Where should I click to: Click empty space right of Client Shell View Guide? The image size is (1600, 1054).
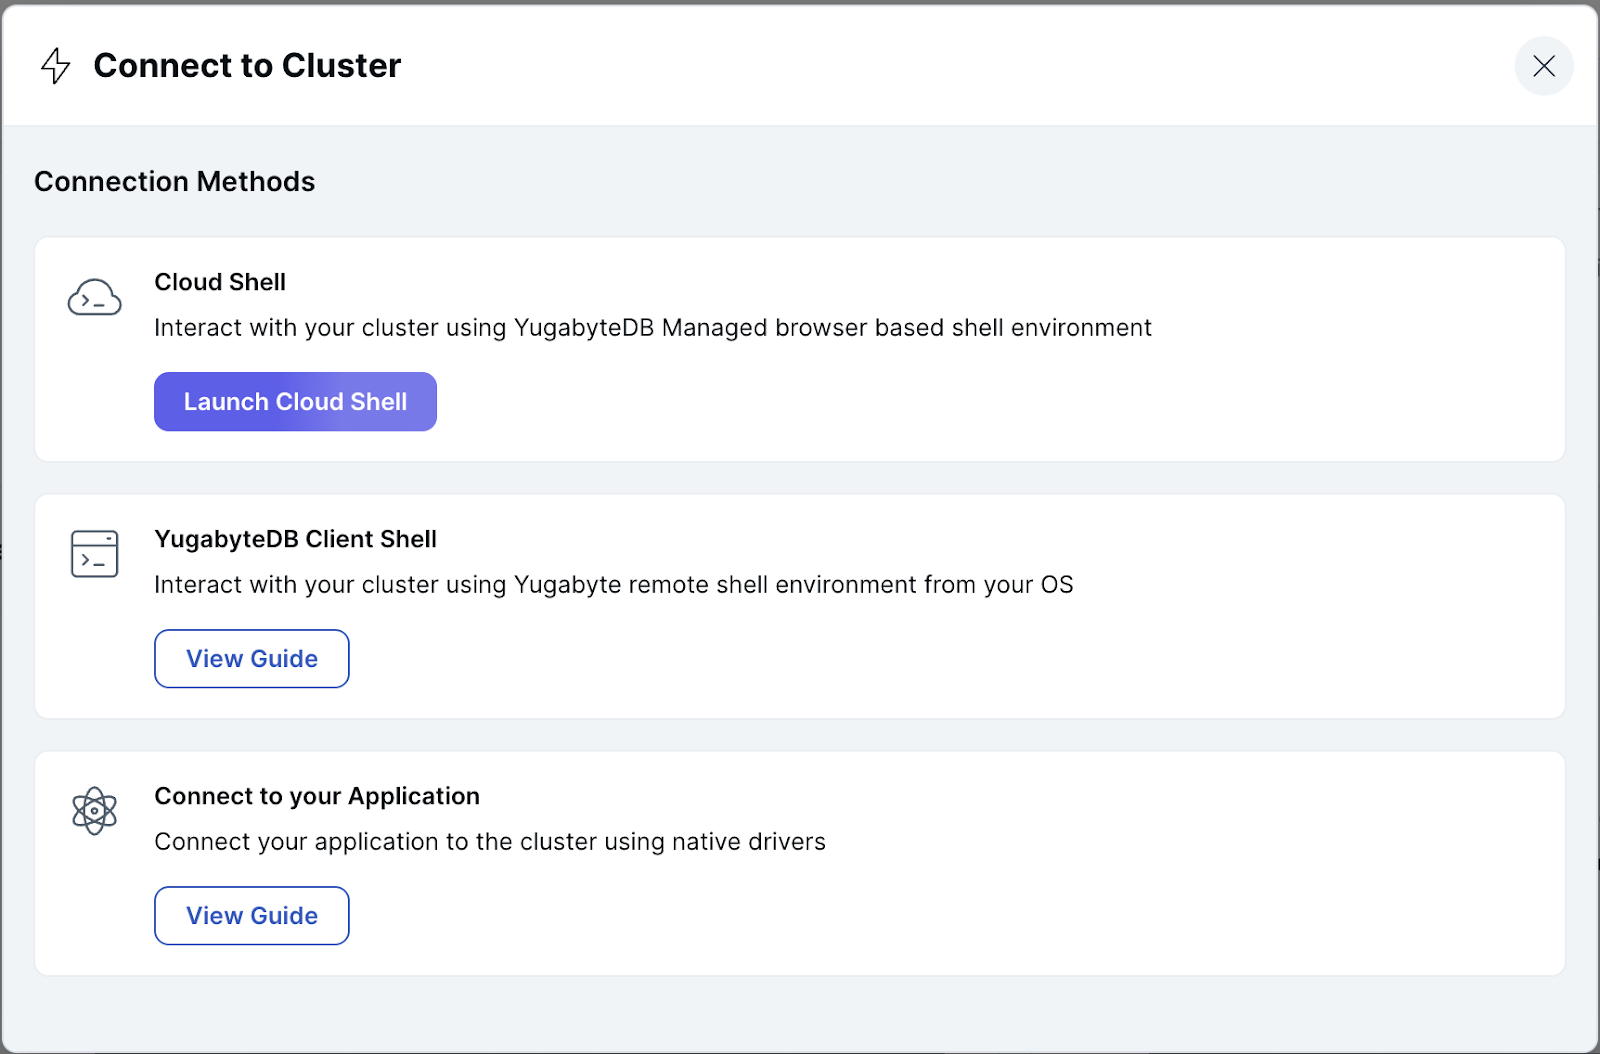coord(900,659)
